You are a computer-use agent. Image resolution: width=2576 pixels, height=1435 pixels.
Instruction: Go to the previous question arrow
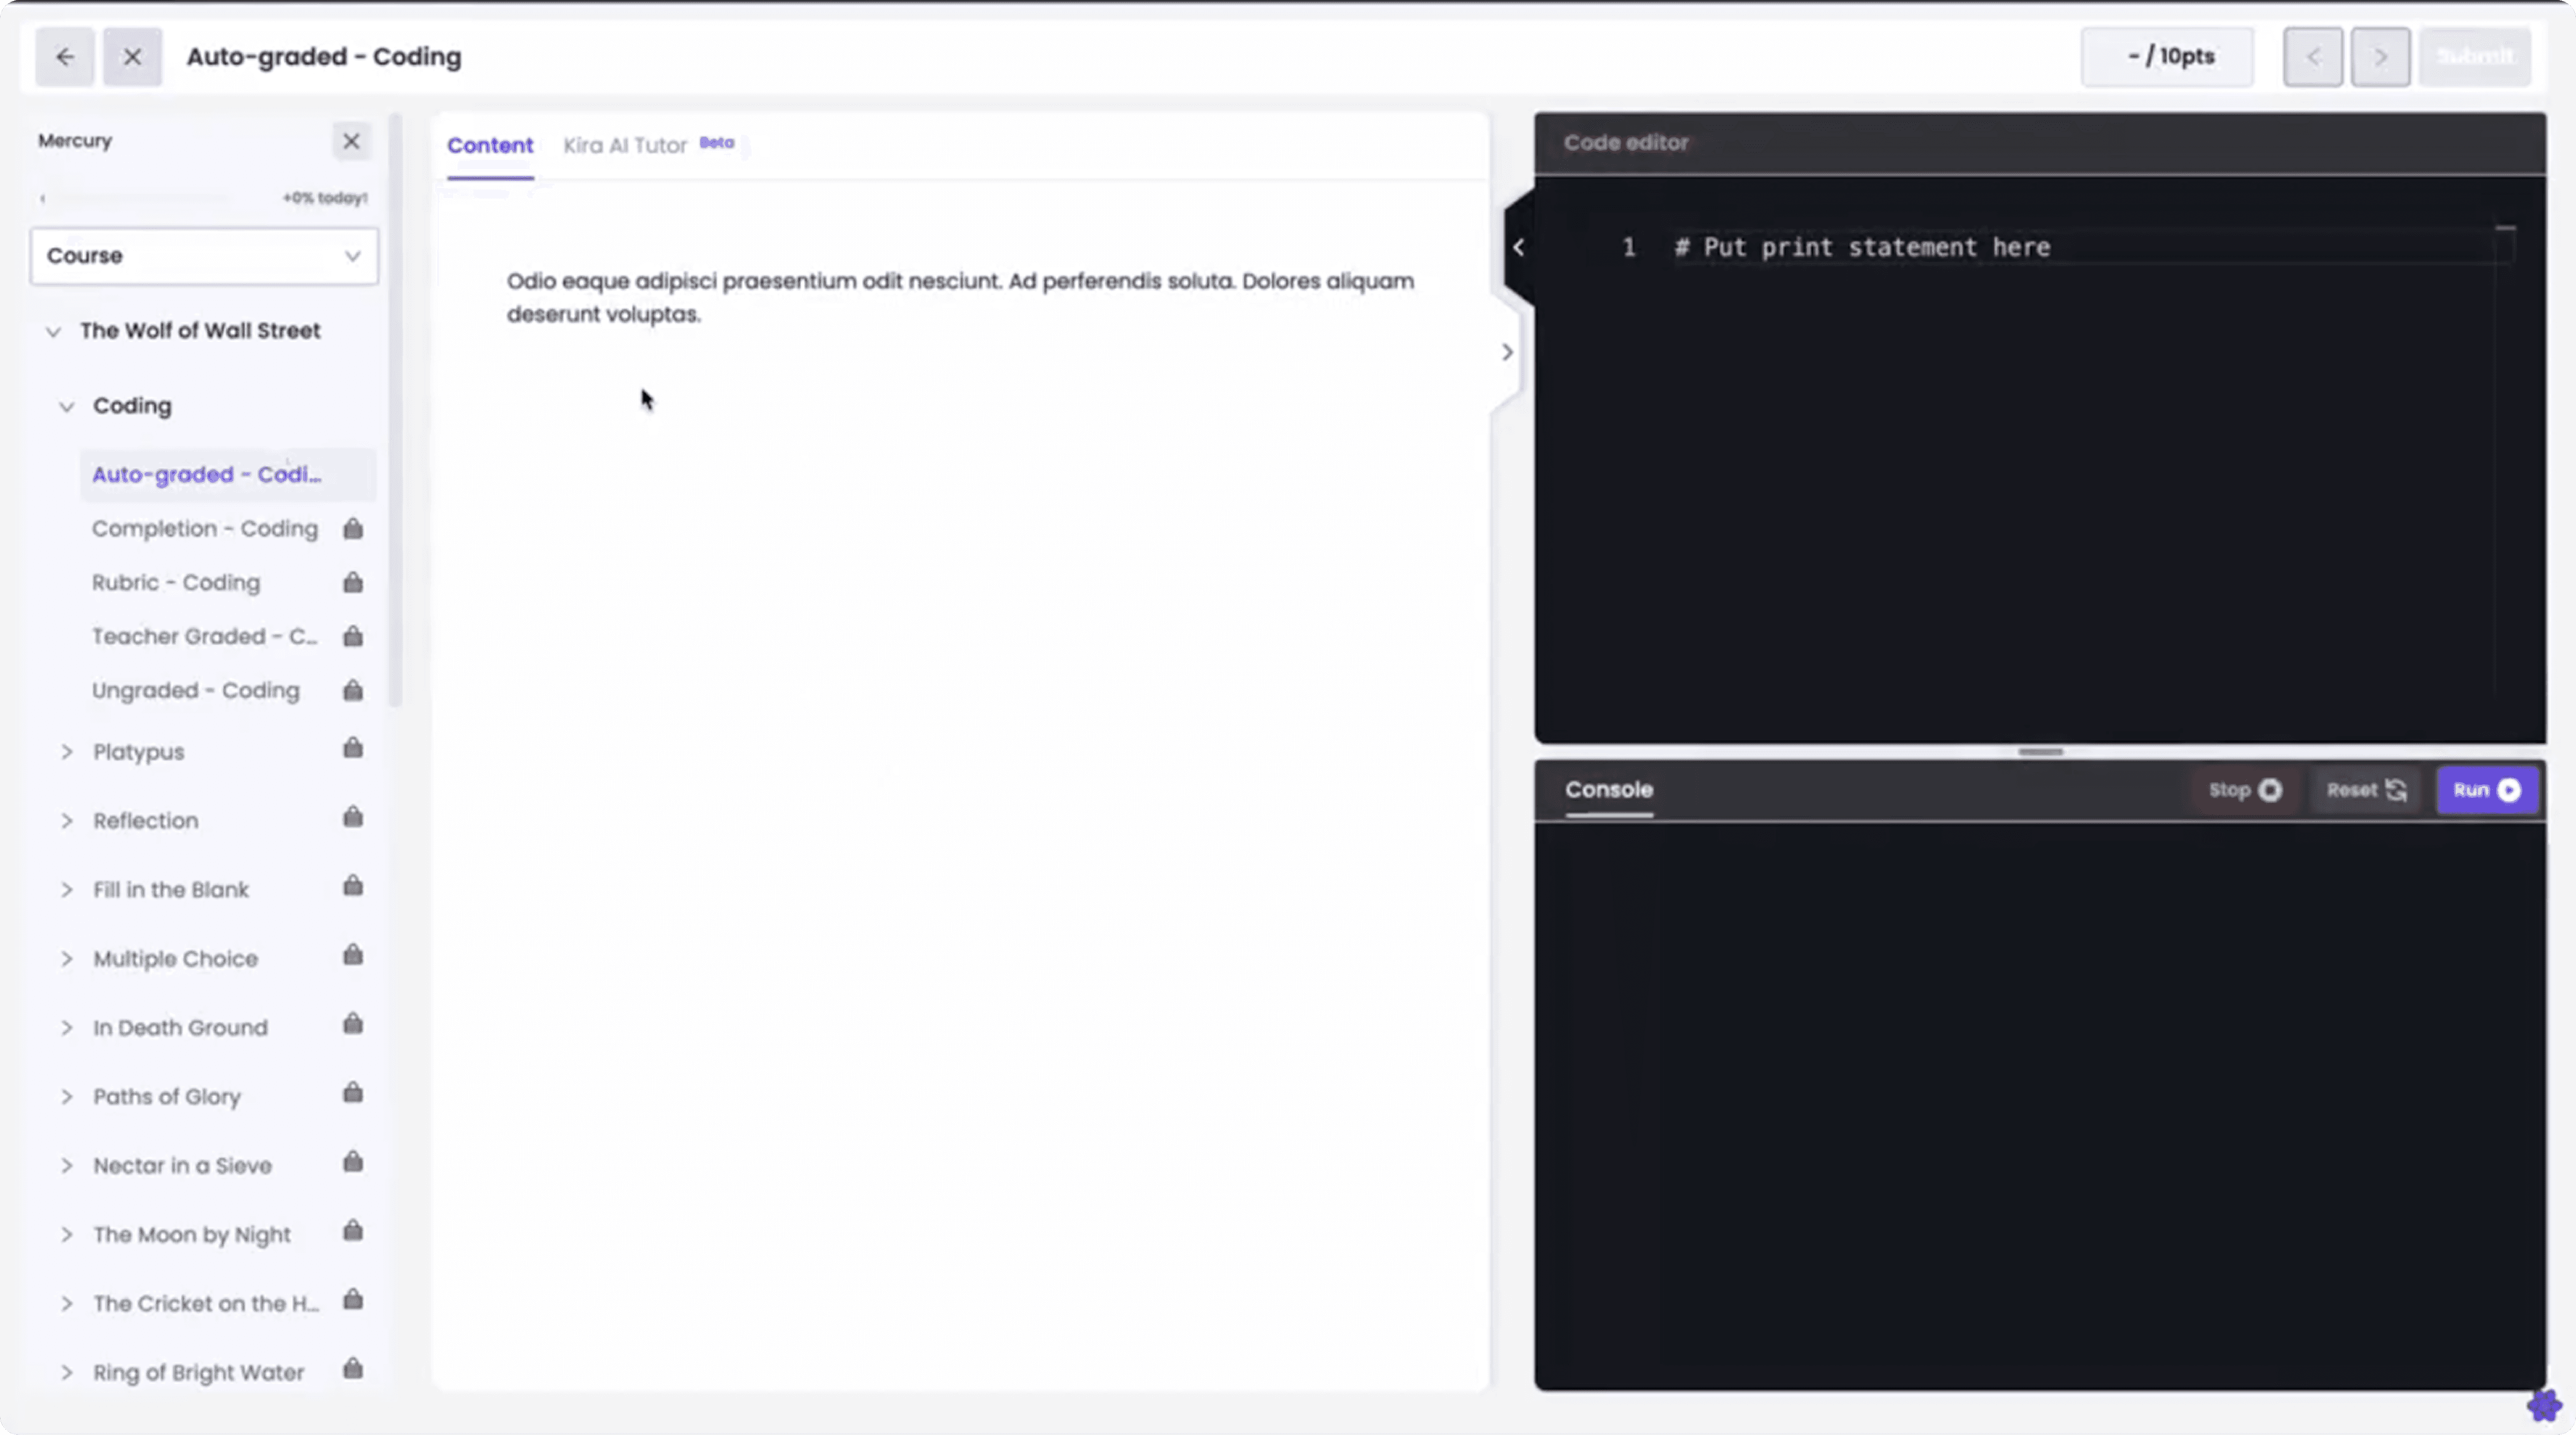tap(2312, 57)
